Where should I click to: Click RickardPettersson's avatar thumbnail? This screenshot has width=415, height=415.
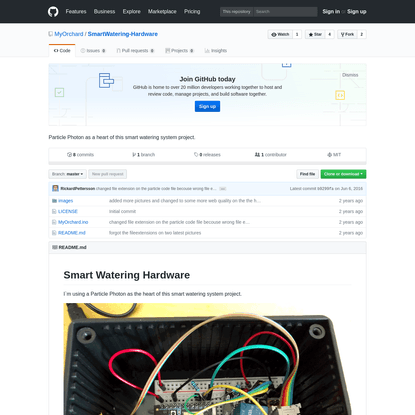[55, 188]
